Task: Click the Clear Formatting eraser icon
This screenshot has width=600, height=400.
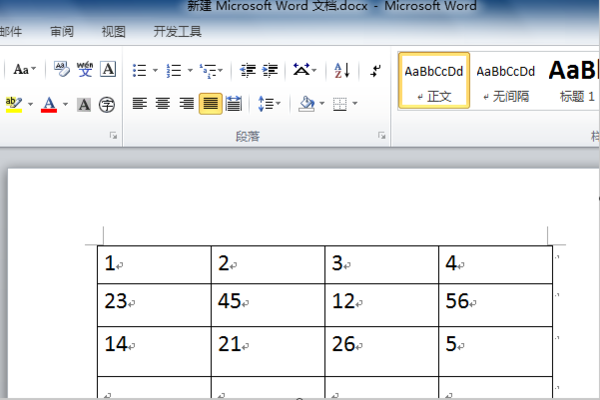Action: [62, 70]
